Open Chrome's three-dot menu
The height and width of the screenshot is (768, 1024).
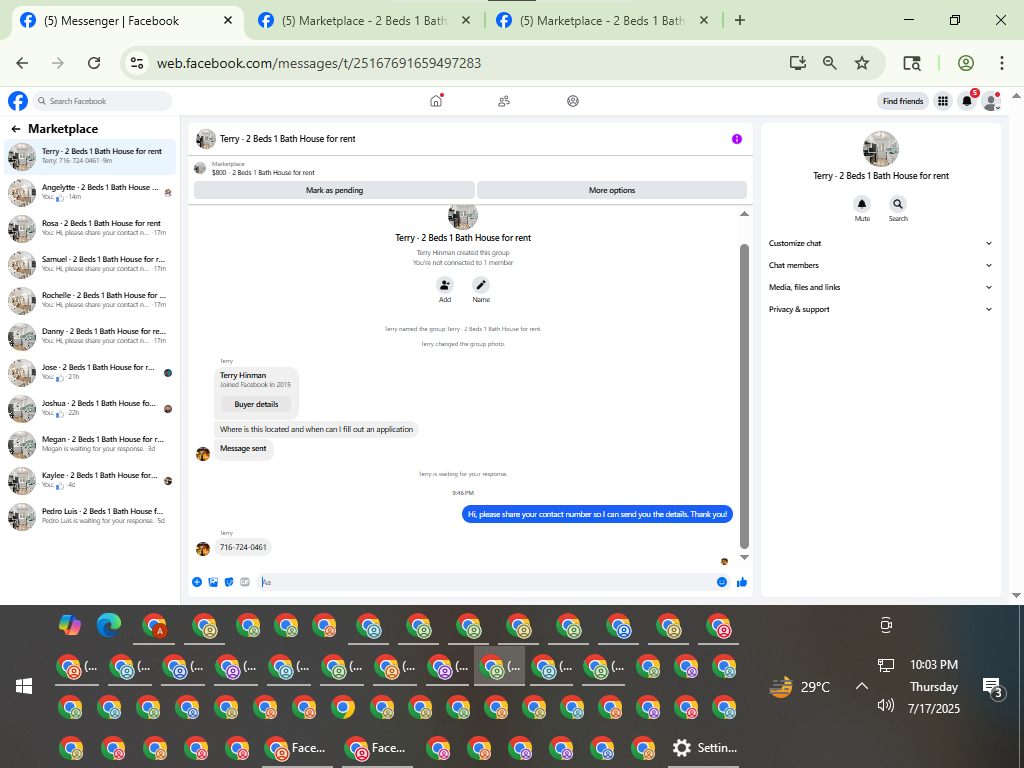pos(1002,63)
